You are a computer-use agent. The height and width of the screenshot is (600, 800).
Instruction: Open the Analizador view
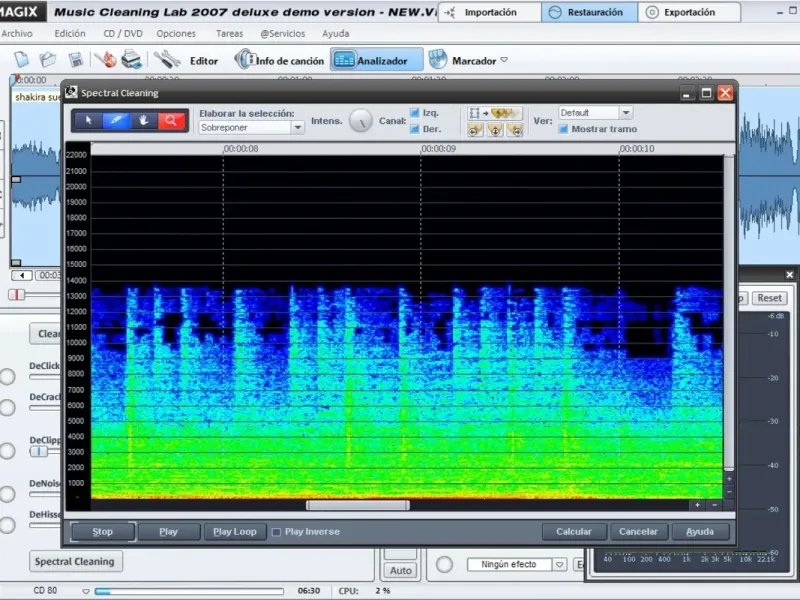pyautogui.click(x=376, y=61)
